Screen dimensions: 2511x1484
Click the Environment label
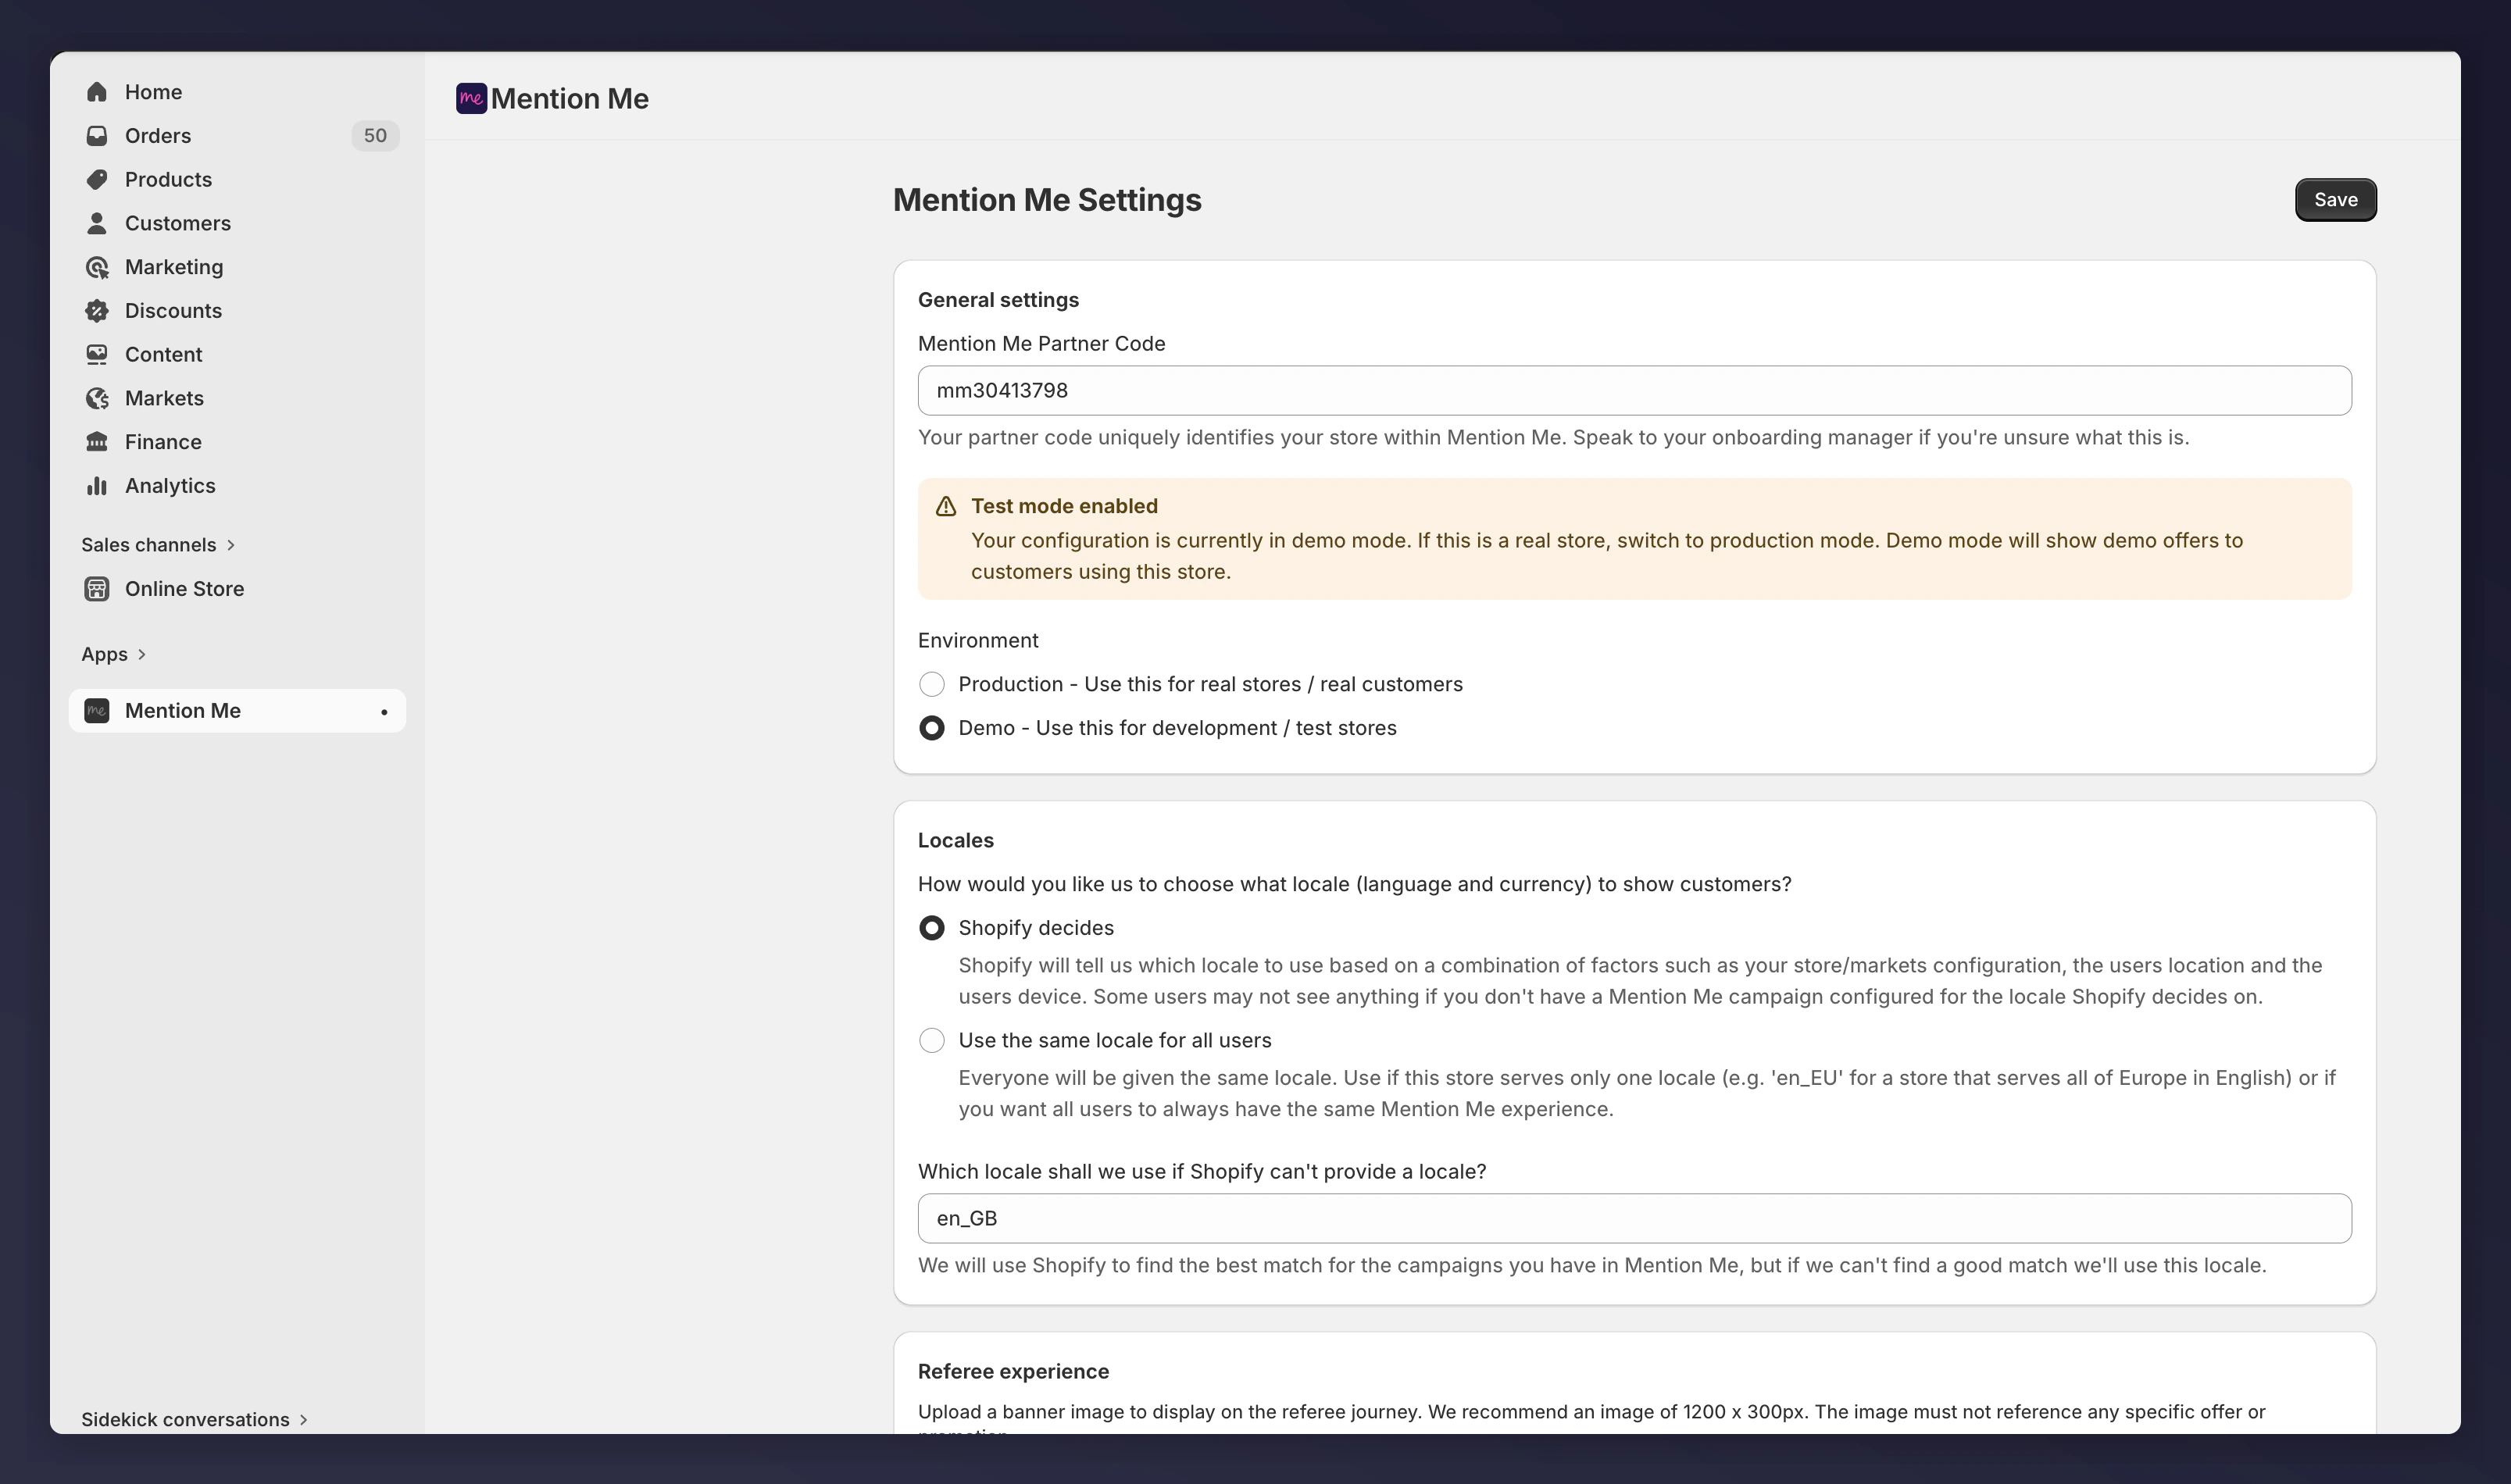[978, 641]
